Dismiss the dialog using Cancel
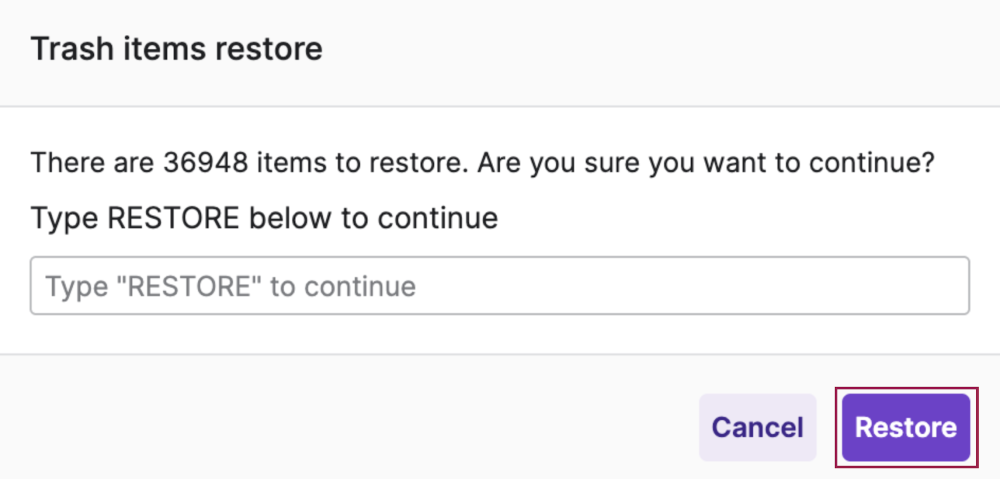1000x479 pixels. click(x=757, y=428)
